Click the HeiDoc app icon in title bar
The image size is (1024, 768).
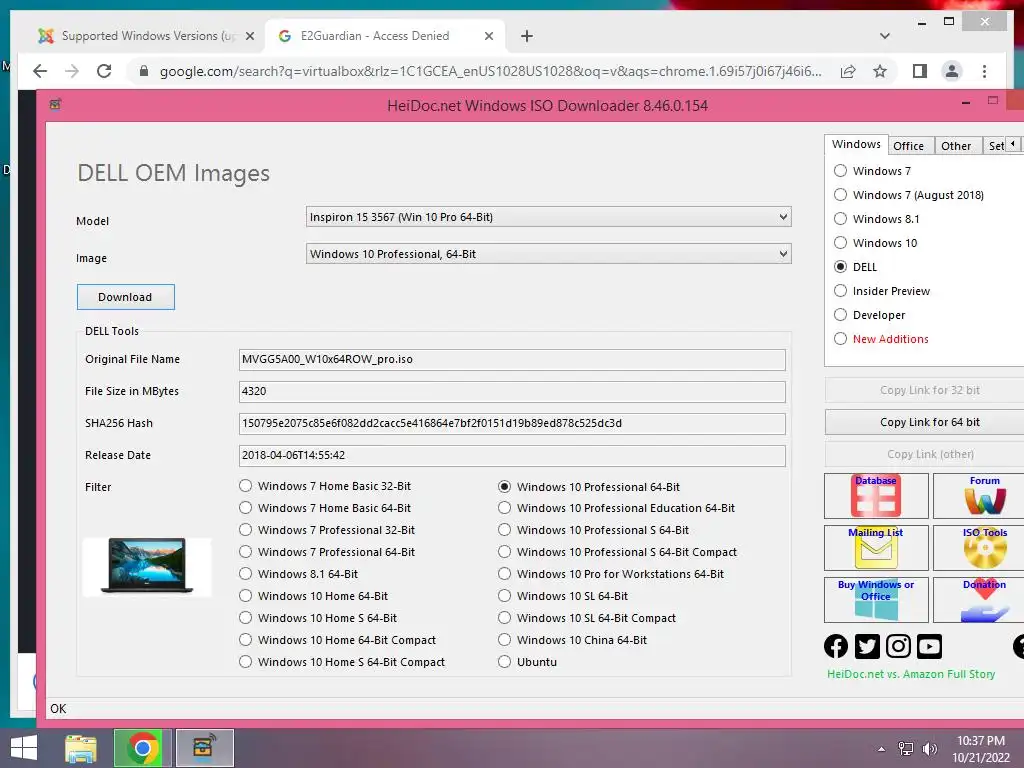point(56,104)
